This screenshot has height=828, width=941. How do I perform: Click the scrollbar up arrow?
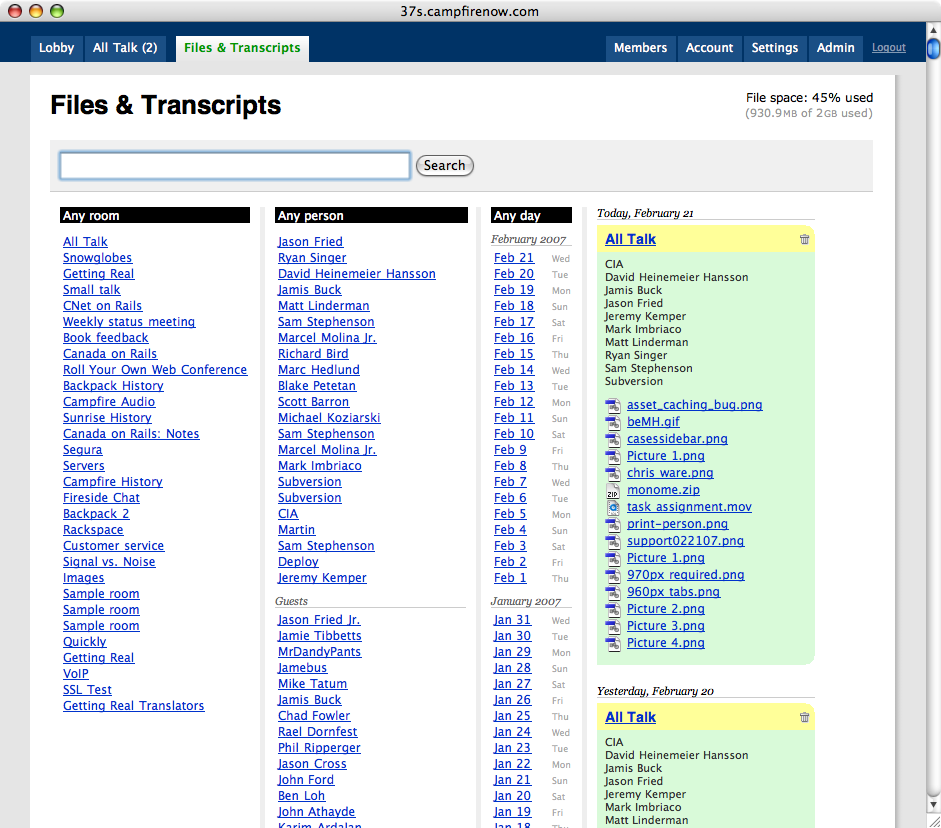tap(933, 29)
